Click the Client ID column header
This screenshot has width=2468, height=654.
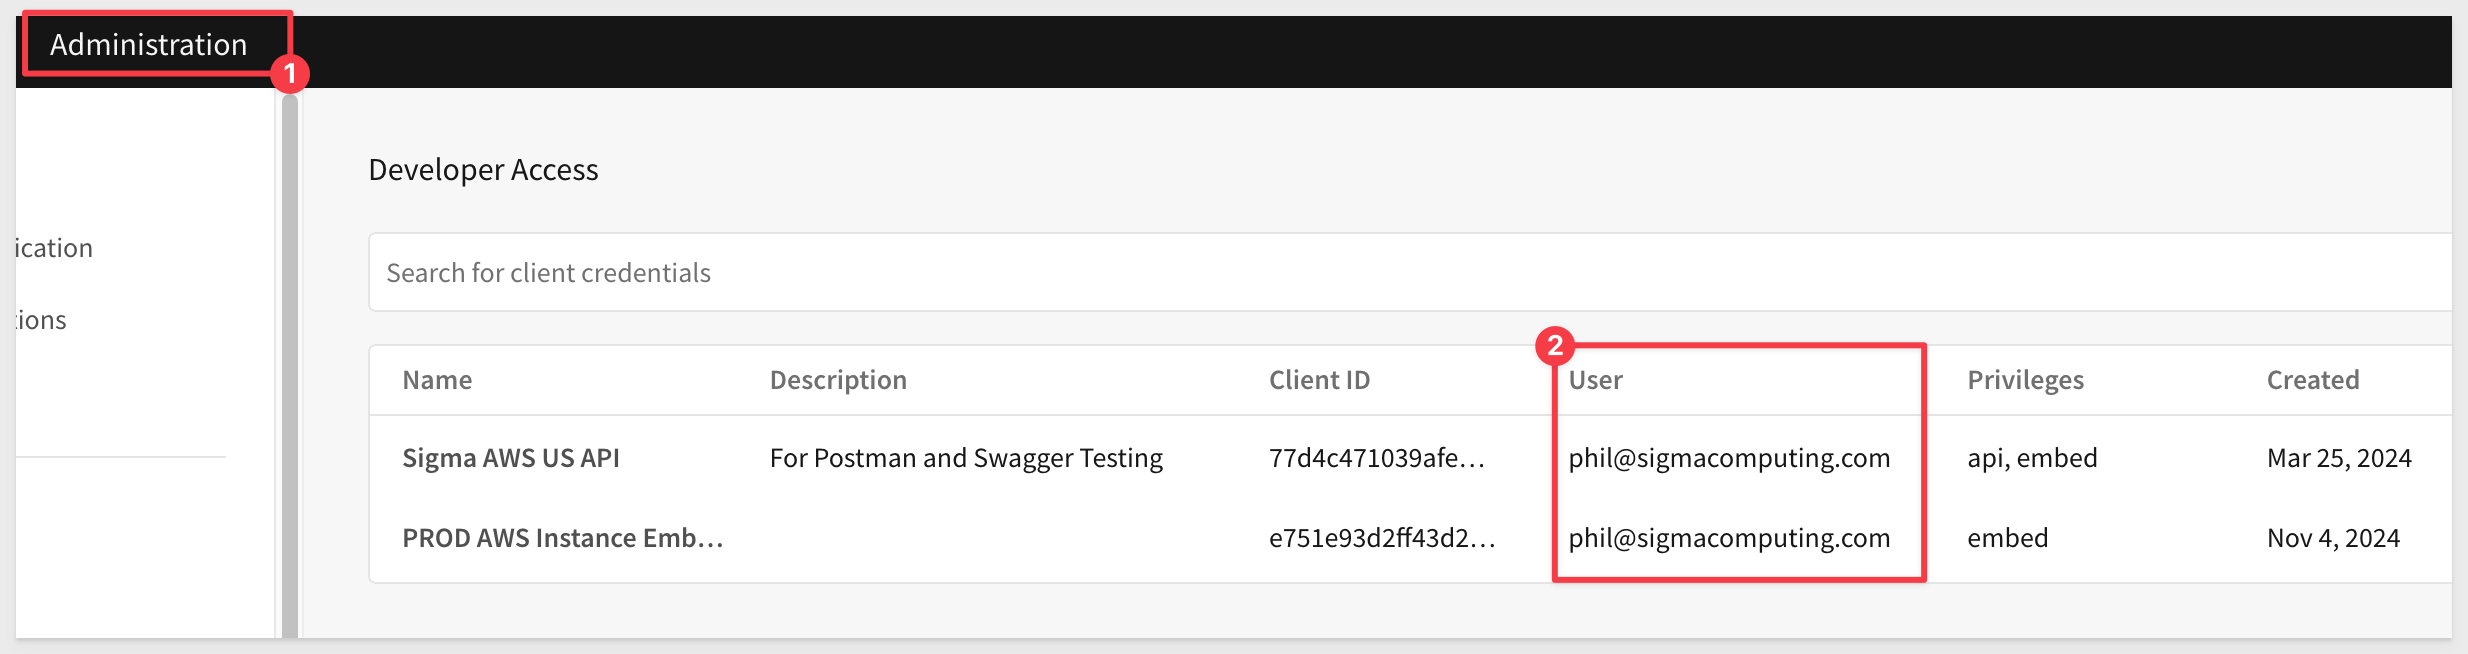[x=1319, y=380]
